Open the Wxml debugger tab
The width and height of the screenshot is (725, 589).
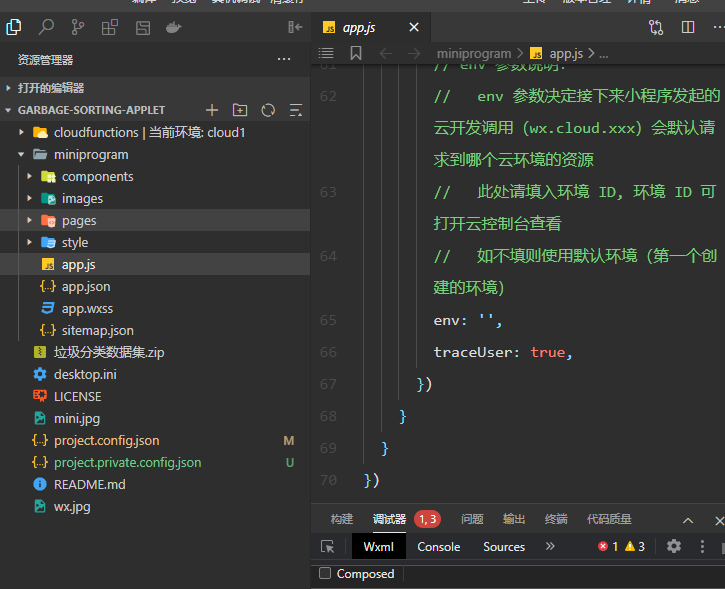click(x=379, y=546)
